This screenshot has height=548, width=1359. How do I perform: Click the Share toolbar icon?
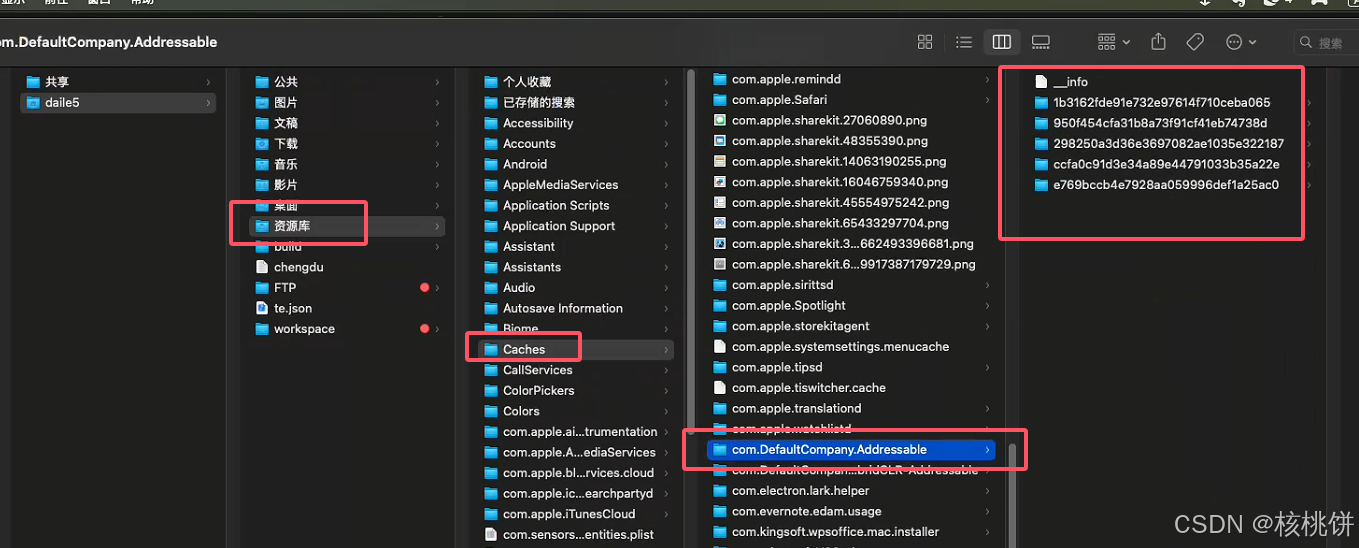tap(1158, 42)
